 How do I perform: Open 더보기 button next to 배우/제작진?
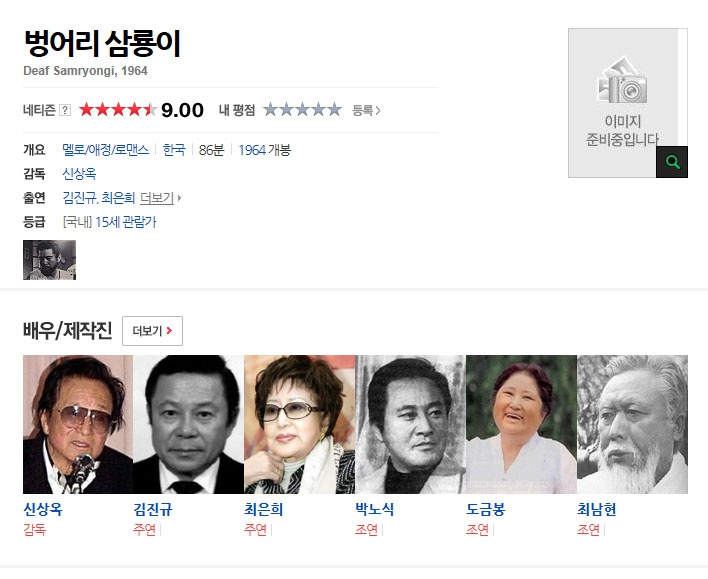(153, 331)
